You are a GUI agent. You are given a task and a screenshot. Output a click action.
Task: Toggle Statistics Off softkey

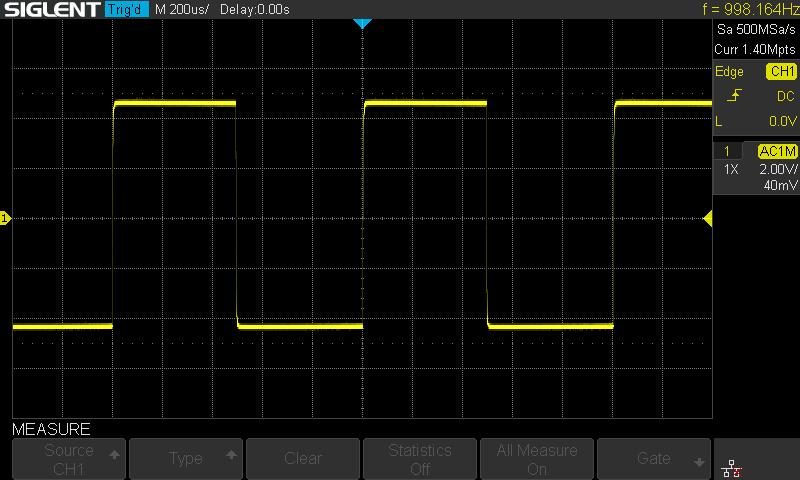pyautogui.click(x=420, y=459)
